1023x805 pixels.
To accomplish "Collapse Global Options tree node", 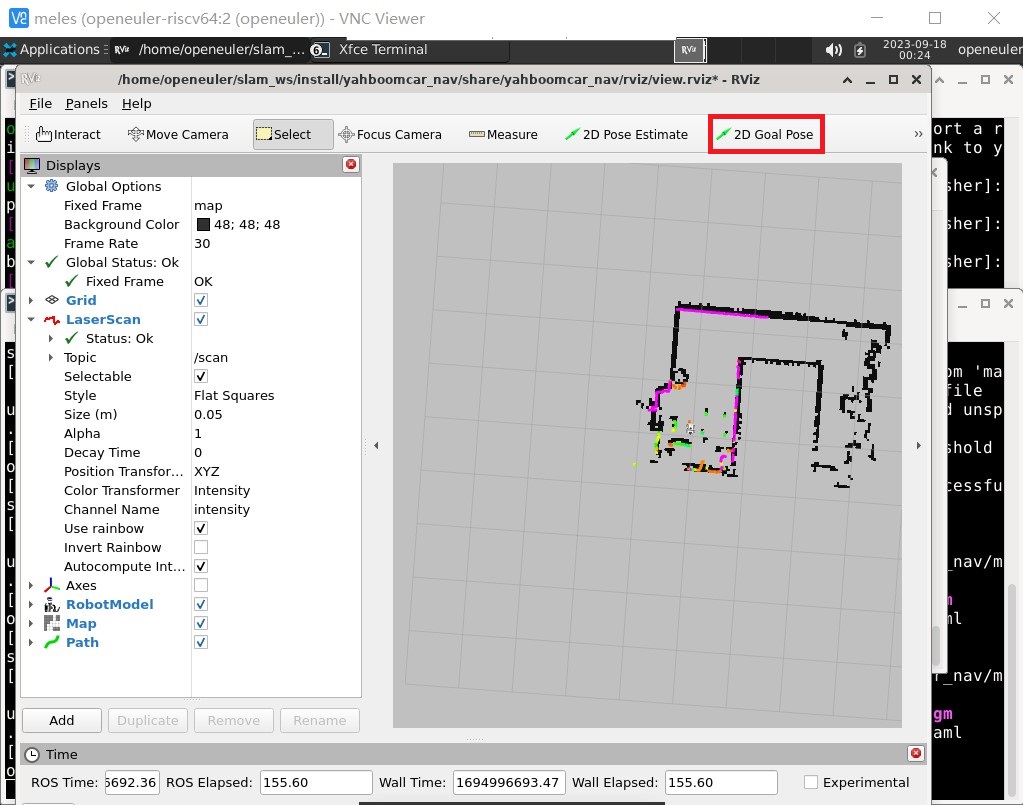I will coord(31,187).
